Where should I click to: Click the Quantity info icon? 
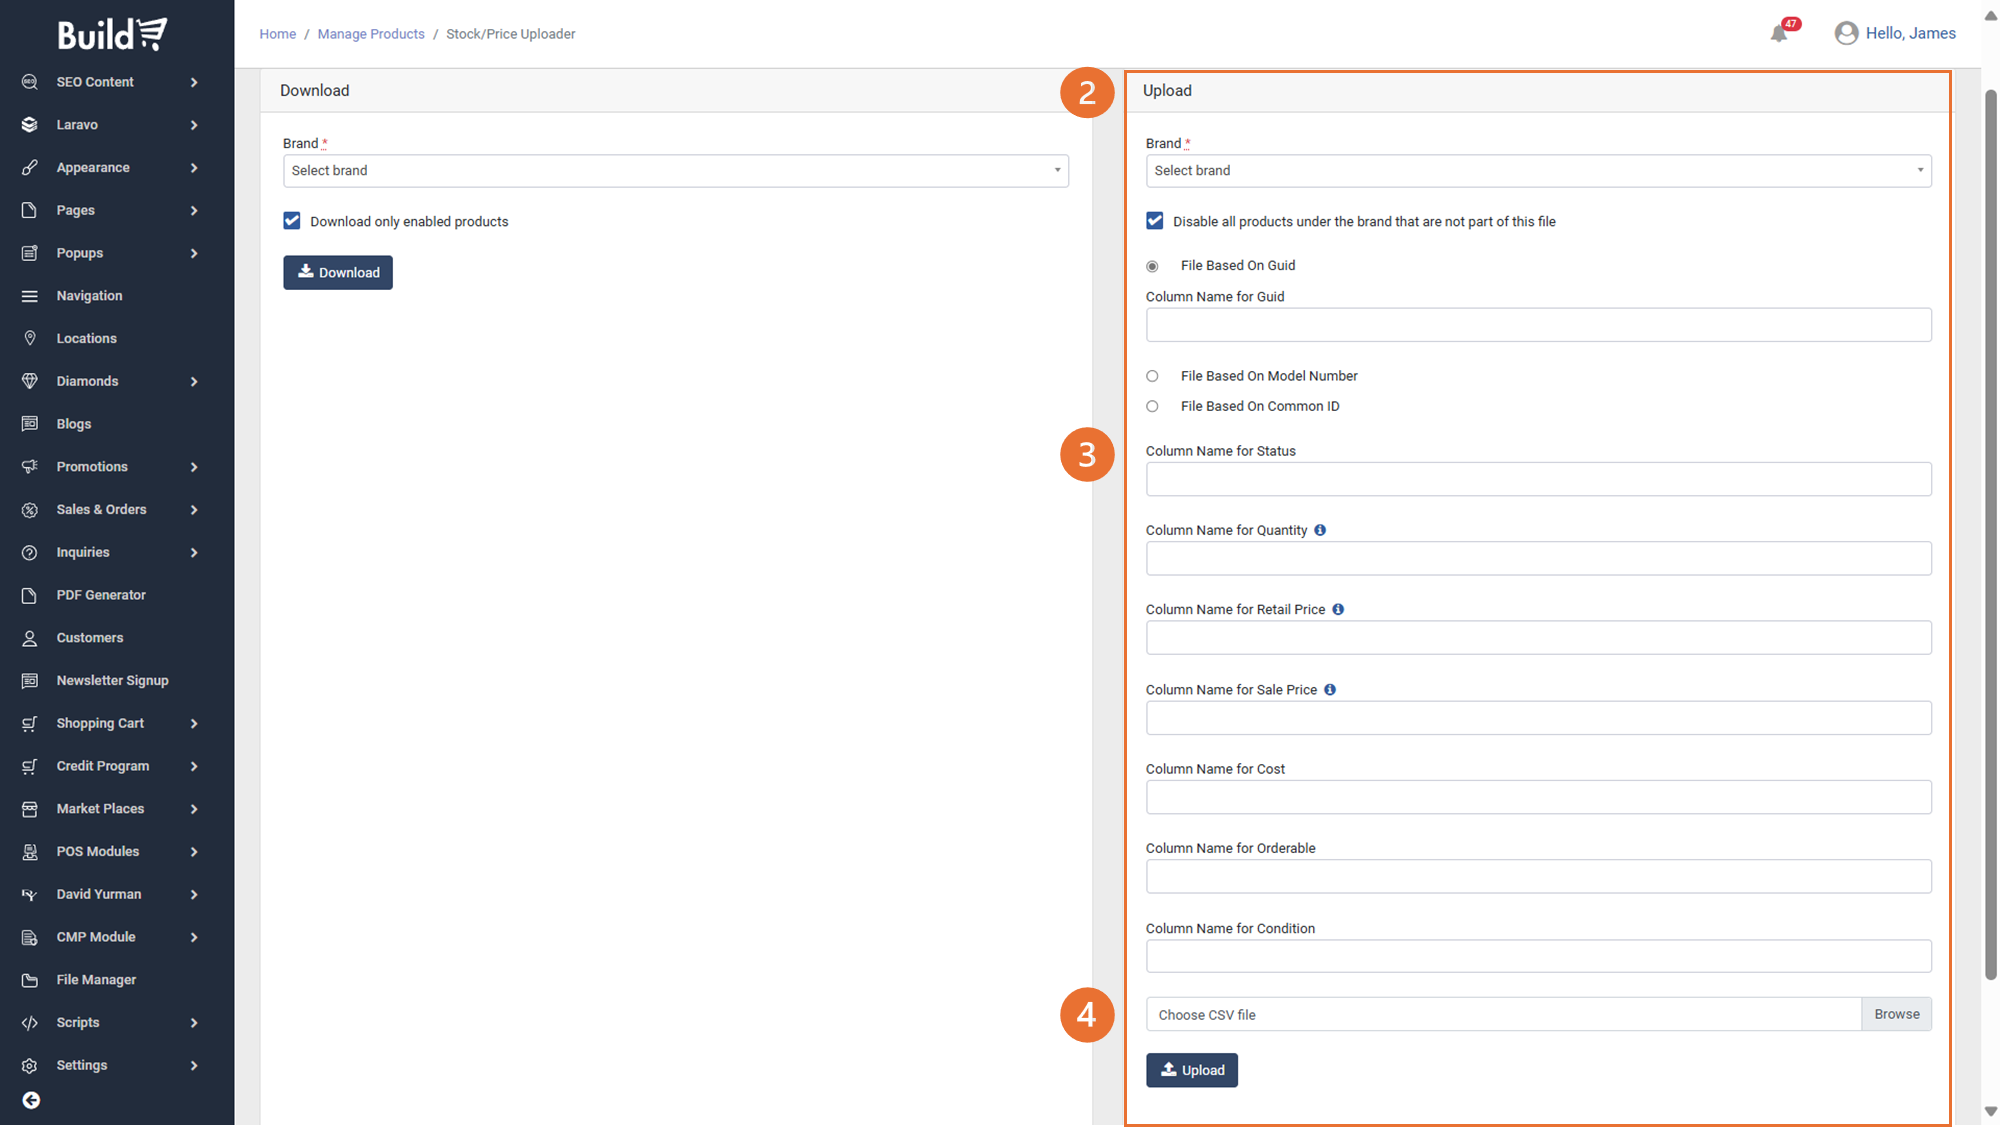click(x=1320, y=530)
